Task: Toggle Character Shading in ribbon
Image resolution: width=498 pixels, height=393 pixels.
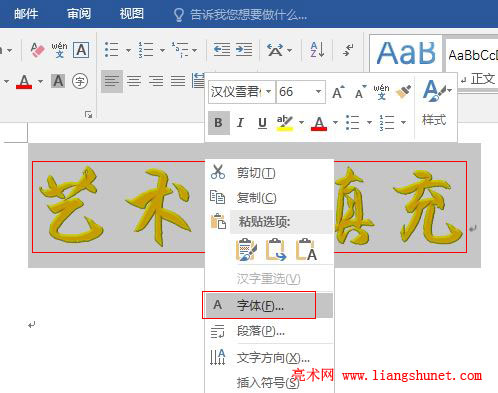Action: point(58,81)
